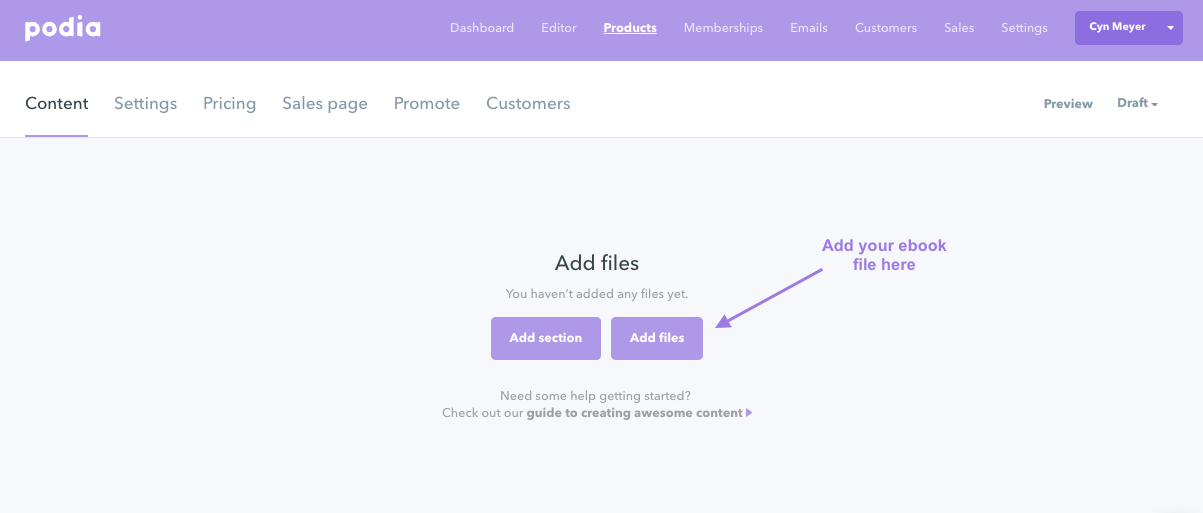Go to Editor in top navigation
Screen dimensions: 1203x513
point(559,28)
